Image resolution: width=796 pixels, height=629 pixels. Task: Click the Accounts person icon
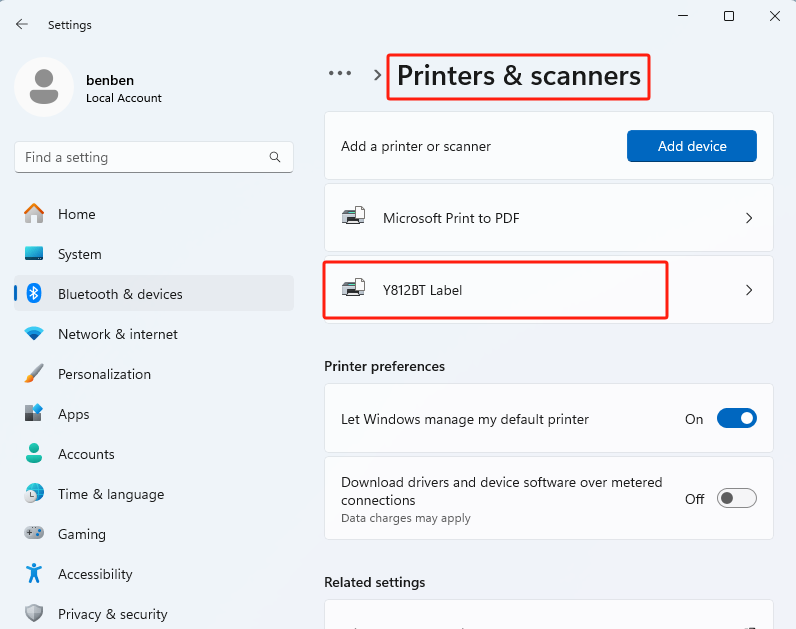click(x=34, y=453)
